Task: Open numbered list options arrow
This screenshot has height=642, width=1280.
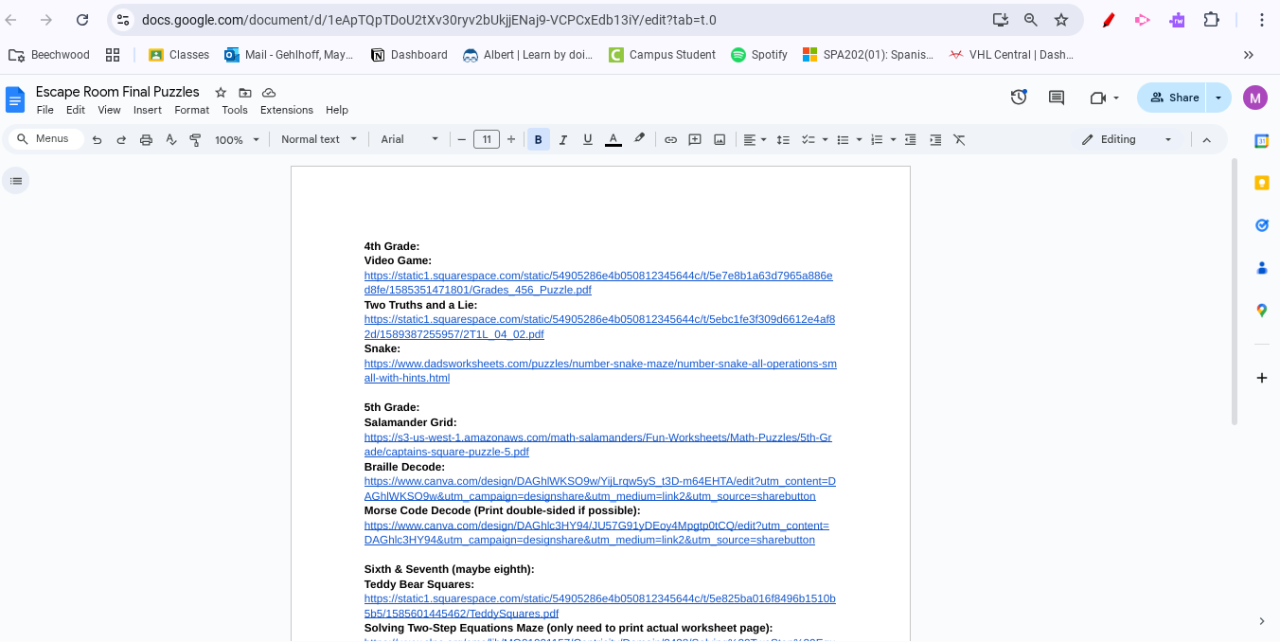Action: pos(892,140)
